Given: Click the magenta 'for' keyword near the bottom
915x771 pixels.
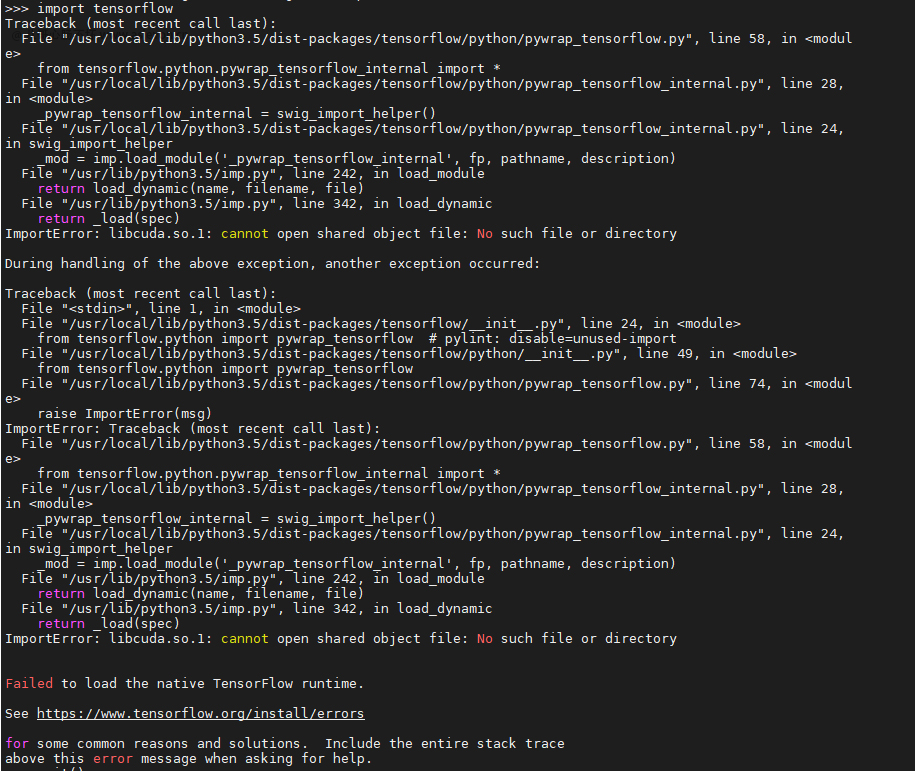Looking at the screenshot, I should 16,743.
